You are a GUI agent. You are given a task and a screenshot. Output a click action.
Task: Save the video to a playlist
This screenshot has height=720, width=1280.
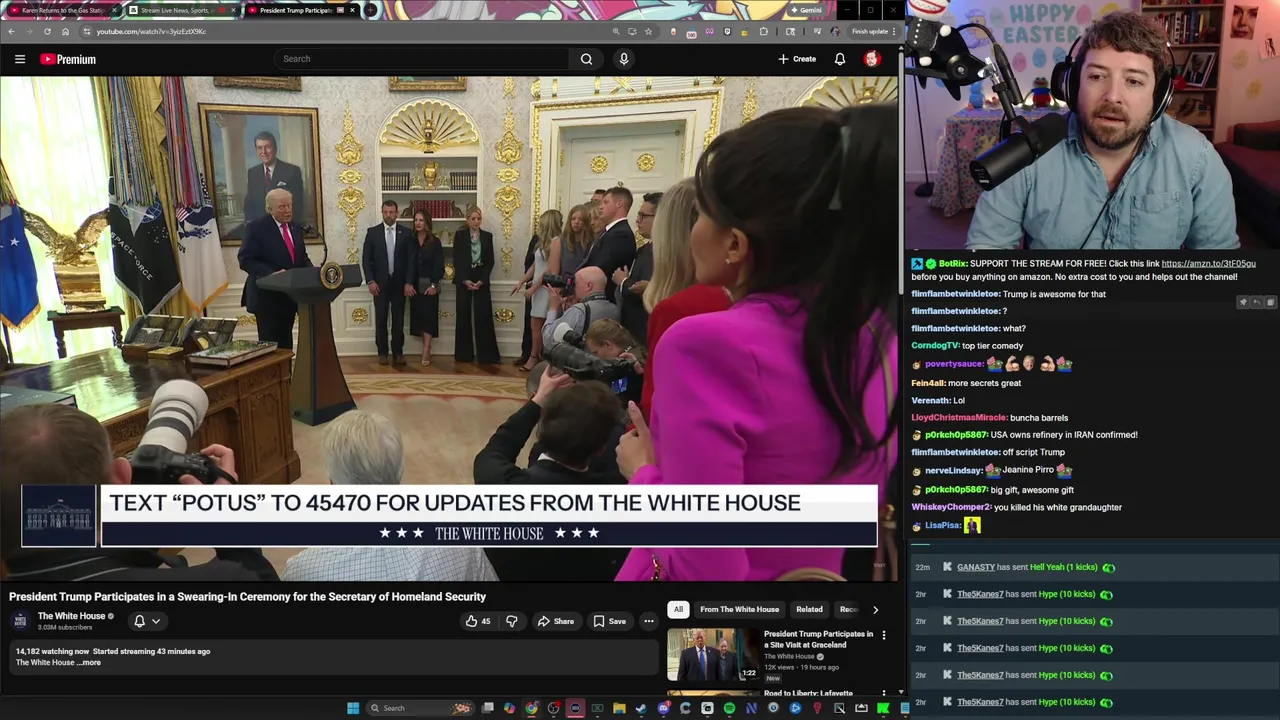pyautogui.click(x=609, y=621)
